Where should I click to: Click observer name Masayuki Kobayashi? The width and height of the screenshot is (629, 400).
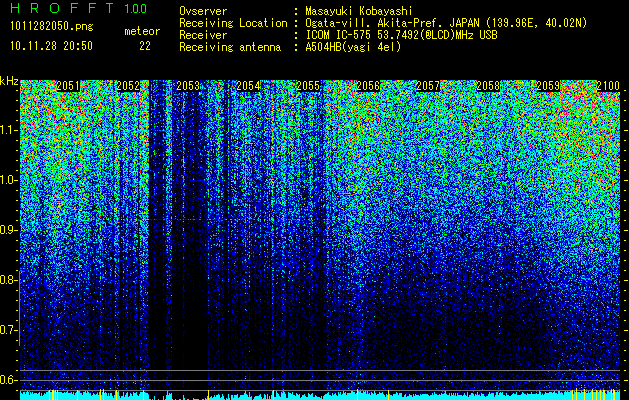point(359,11)
